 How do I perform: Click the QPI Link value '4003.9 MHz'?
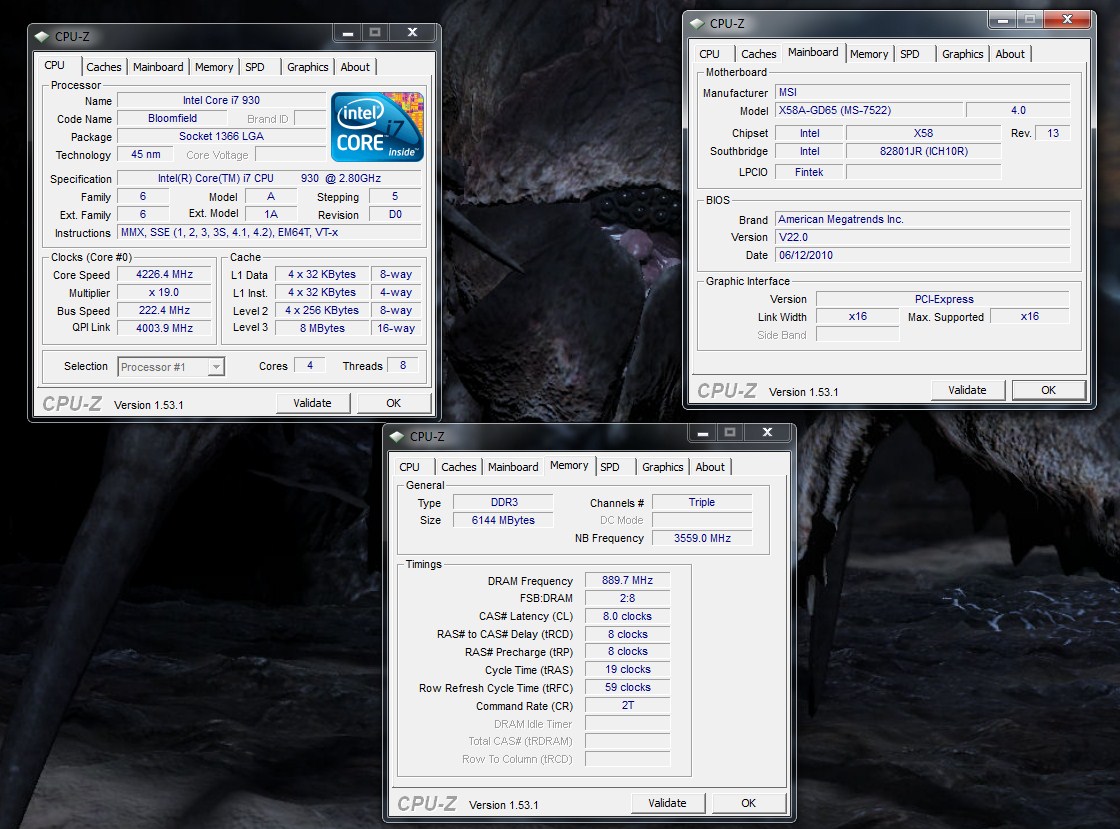tap(164, 328)
